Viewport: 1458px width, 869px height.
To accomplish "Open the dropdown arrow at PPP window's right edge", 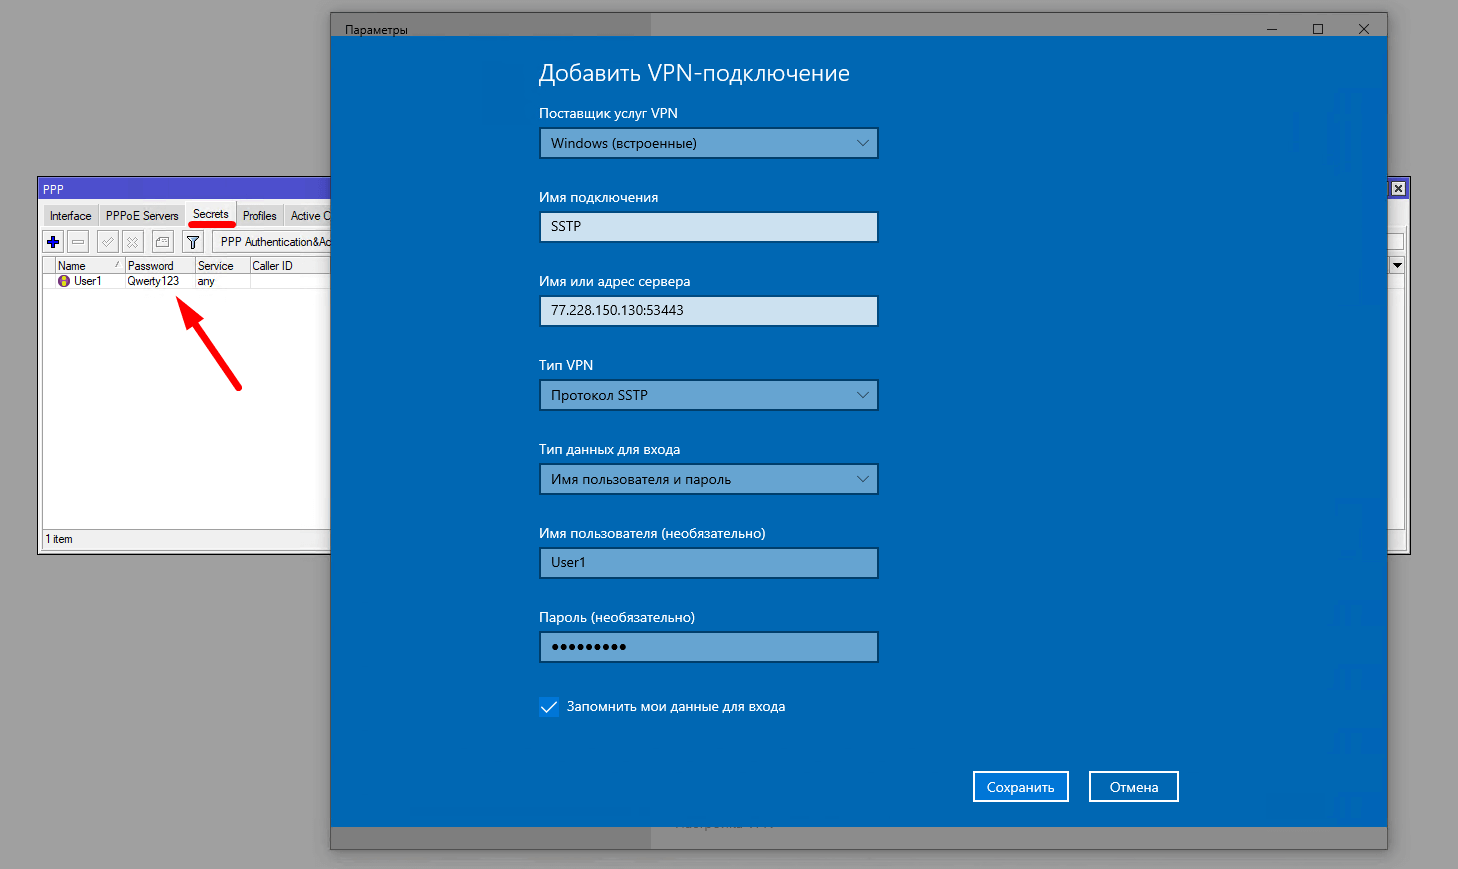I will [x=1398, y=265].
